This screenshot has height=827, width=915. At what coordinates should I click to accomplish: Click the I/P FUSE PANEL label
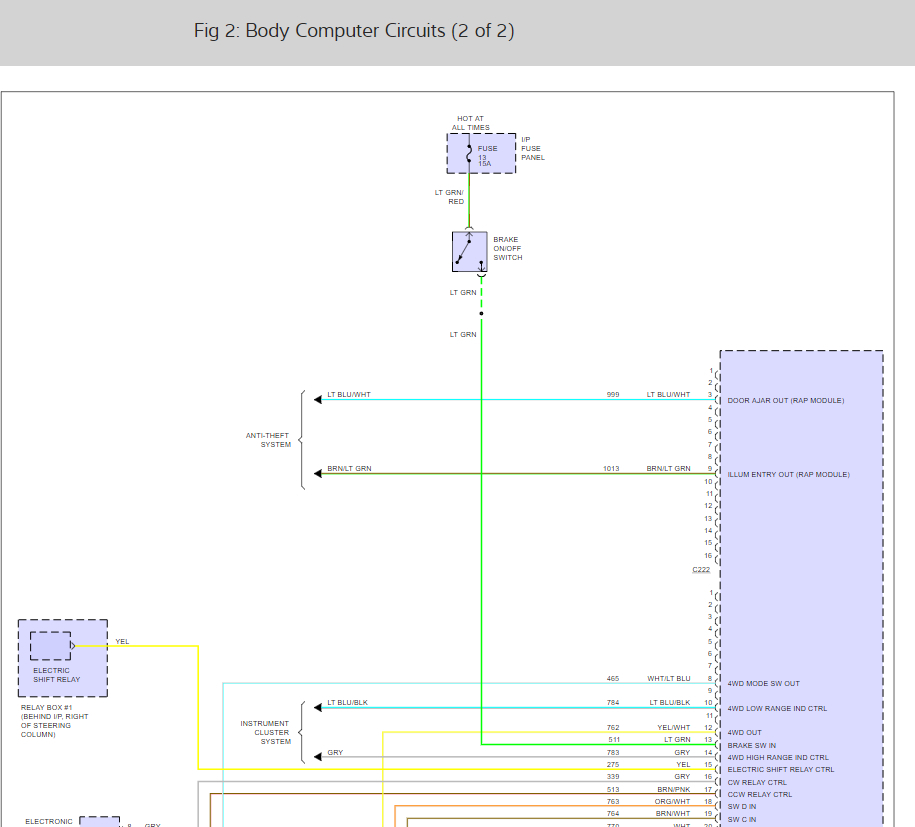tap(533, 148)
